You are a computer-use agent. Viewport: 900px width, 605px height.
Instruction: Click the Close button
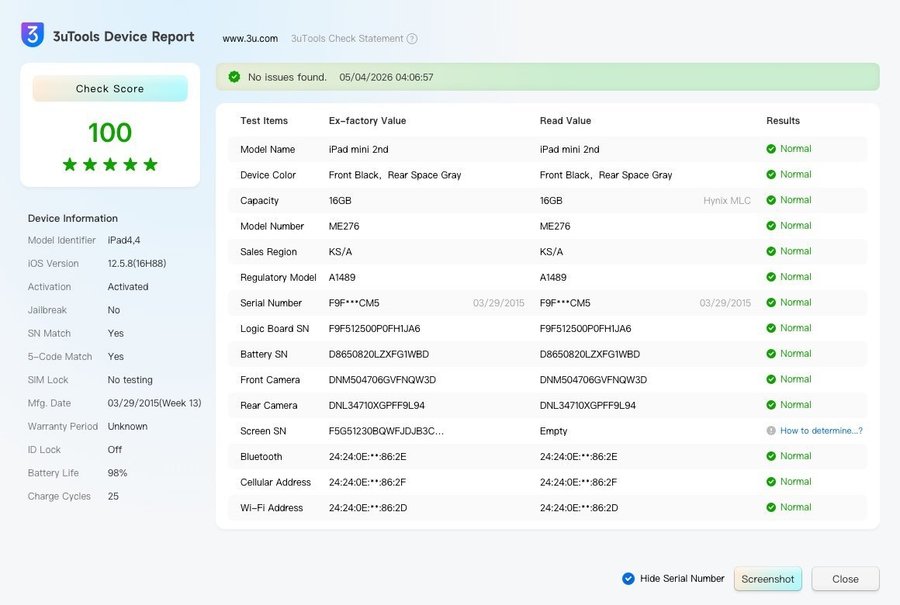845,579
